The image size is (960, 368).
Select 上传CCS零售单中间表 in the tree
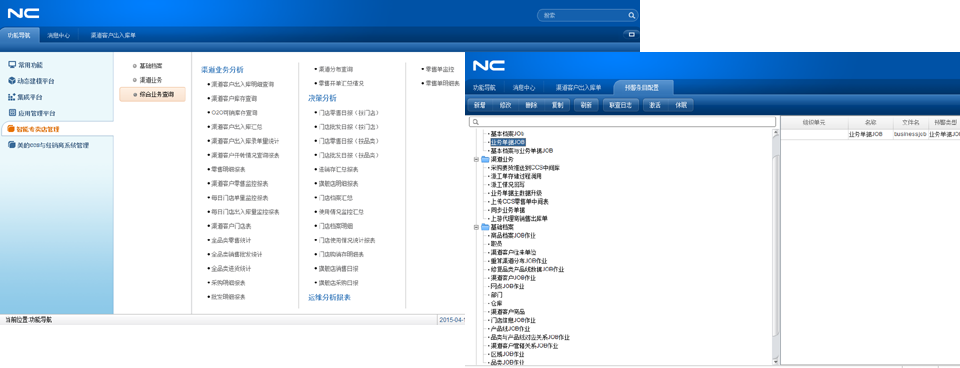click(519, 201)
